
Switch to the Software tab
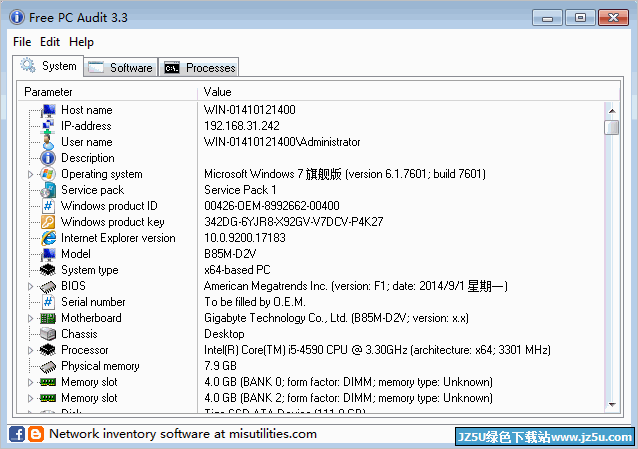point(121,68)
